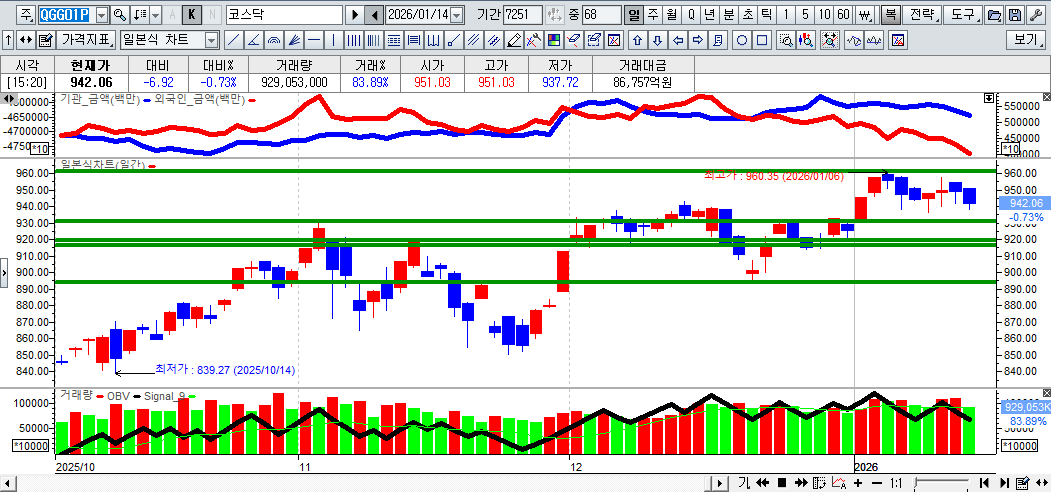This screenshot has height=492, width=1051.
Task: Open the 전략 strategy menu
Action: (x=924, y=15)
